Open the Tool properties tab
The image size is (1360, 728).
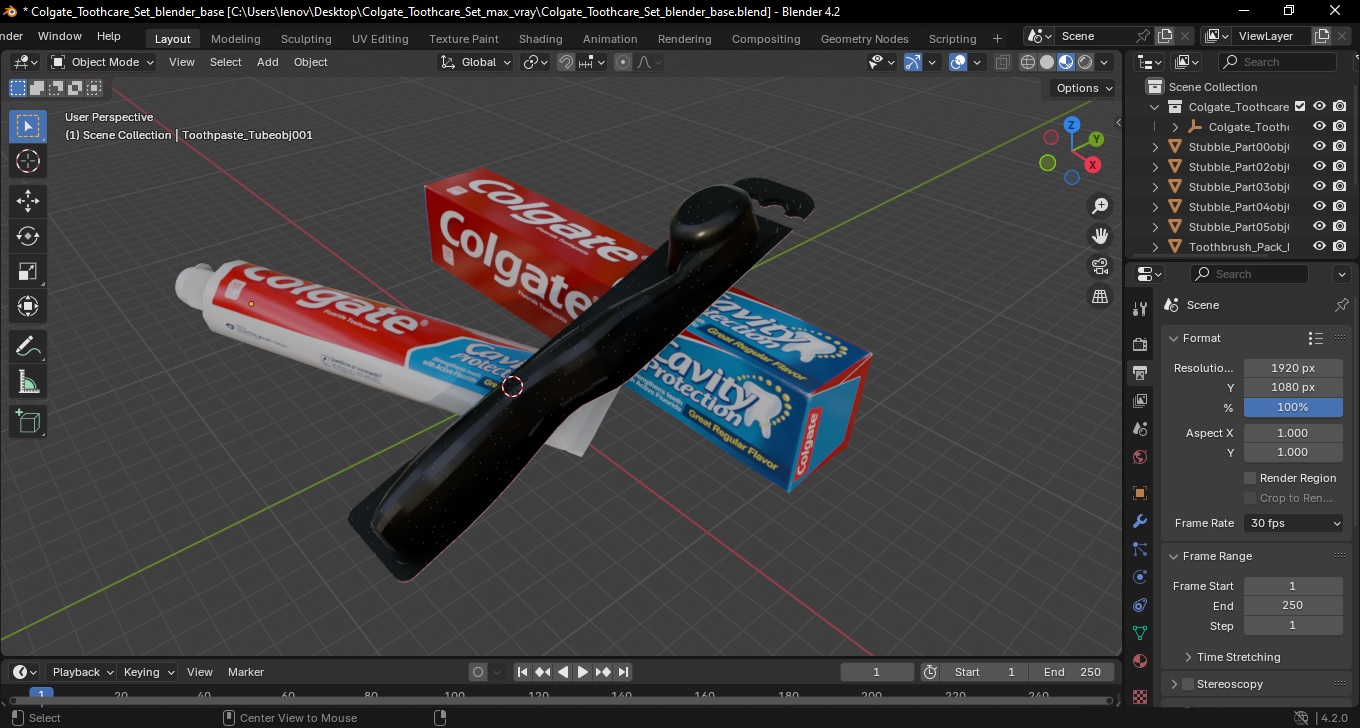1140,309
